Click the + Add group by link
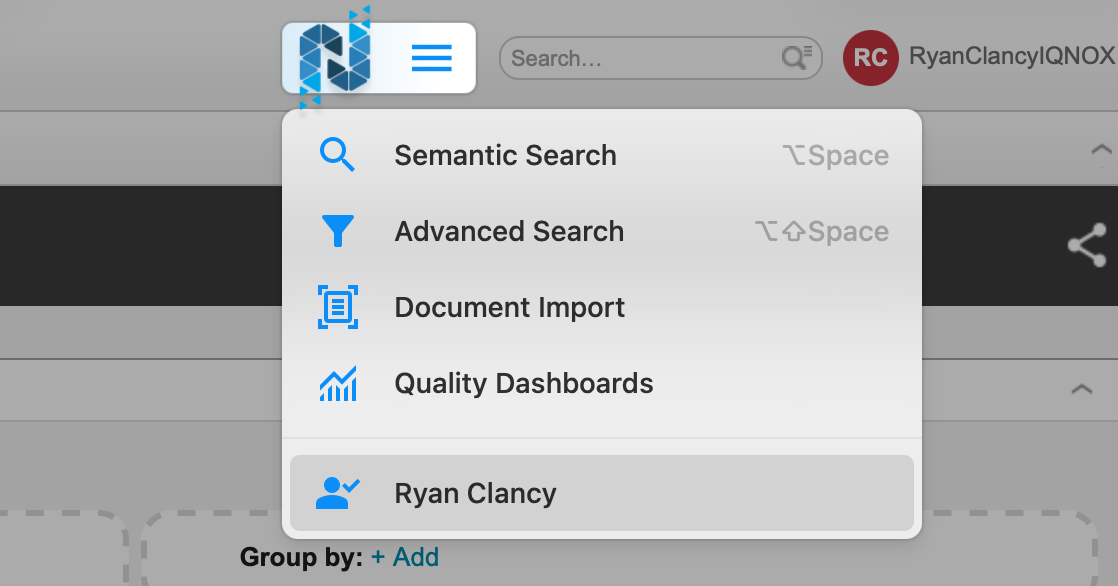The image size is (1118, 586). pyautogui.click(x=404, y=557)
